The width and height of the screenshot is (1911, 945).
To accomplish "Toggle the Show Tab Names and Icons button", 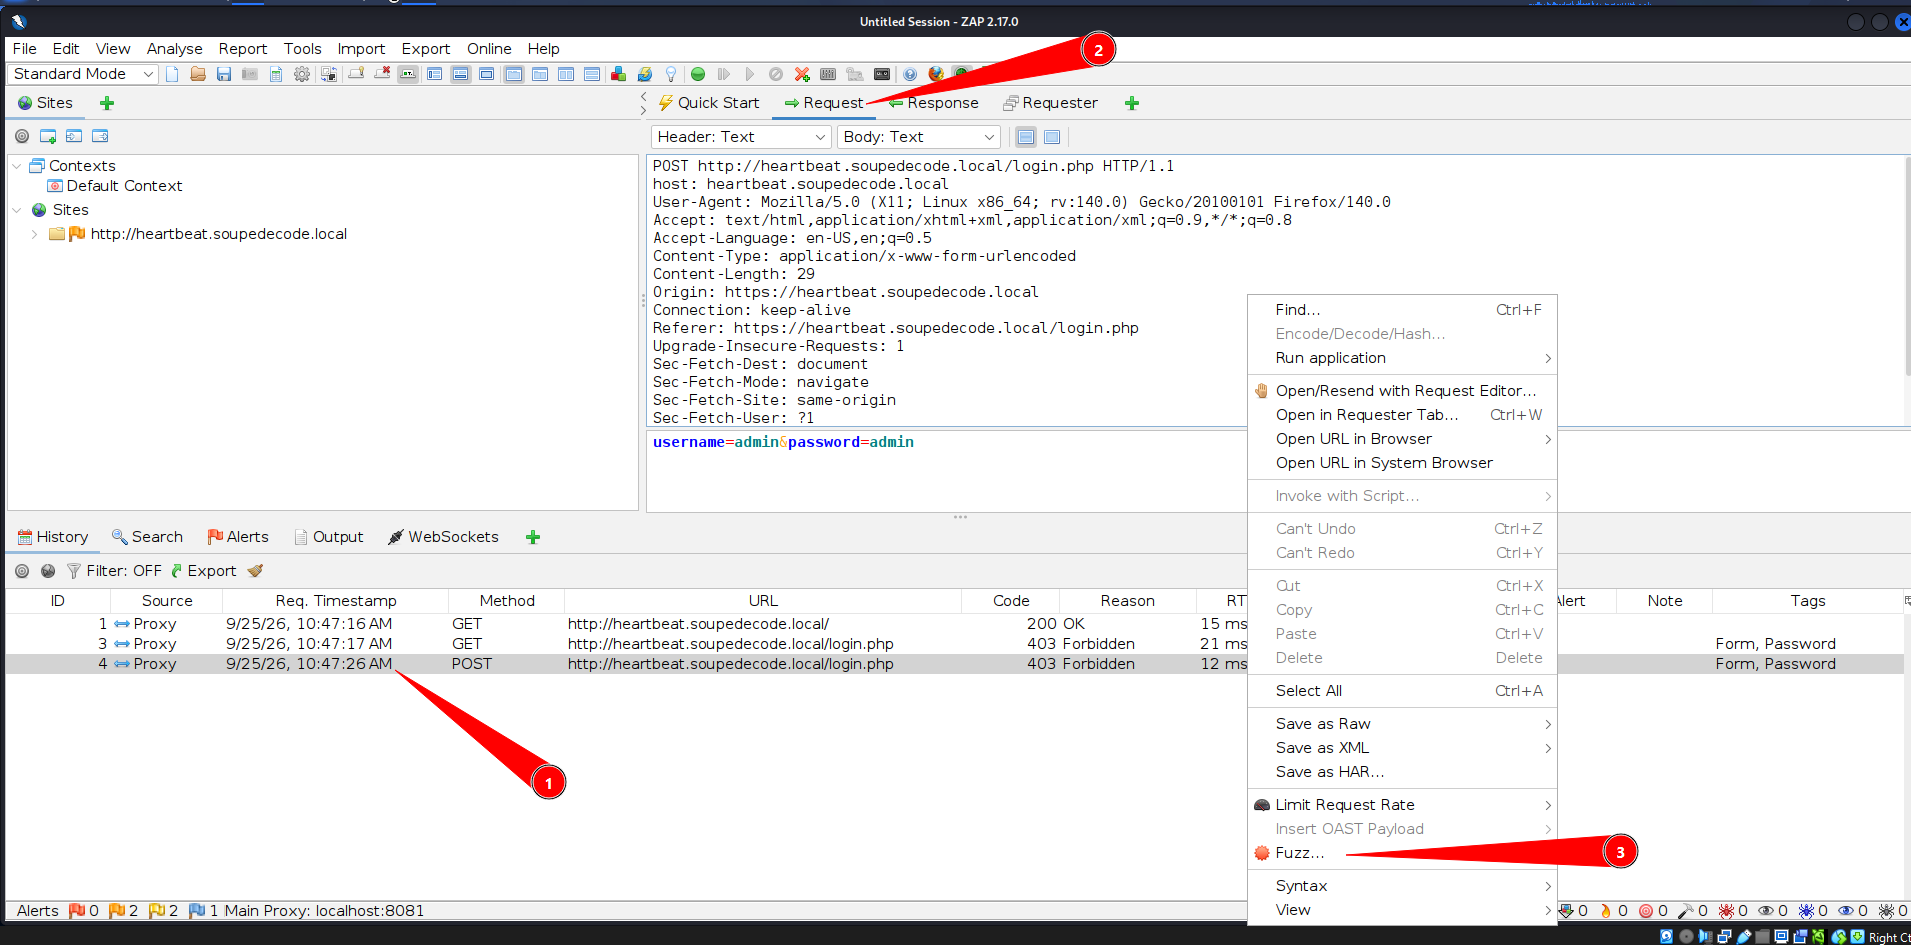I will click(408, 74).
